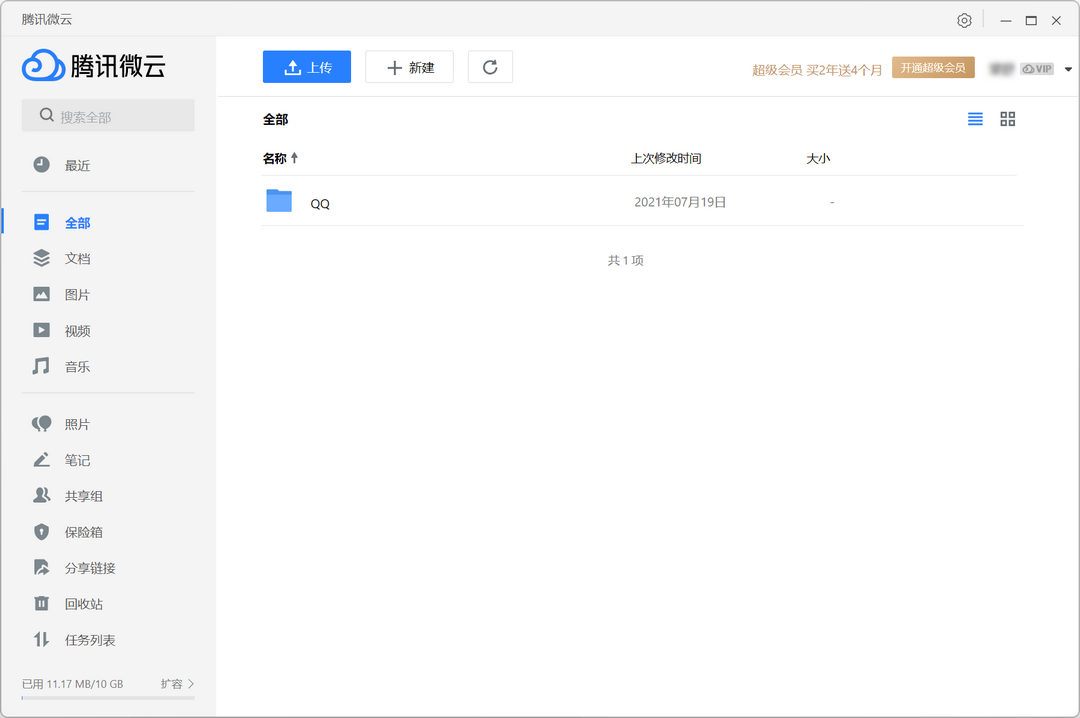Click the 开通超级会员 button
This screenshot has height=718, width=1080.
tap(932, 68)
